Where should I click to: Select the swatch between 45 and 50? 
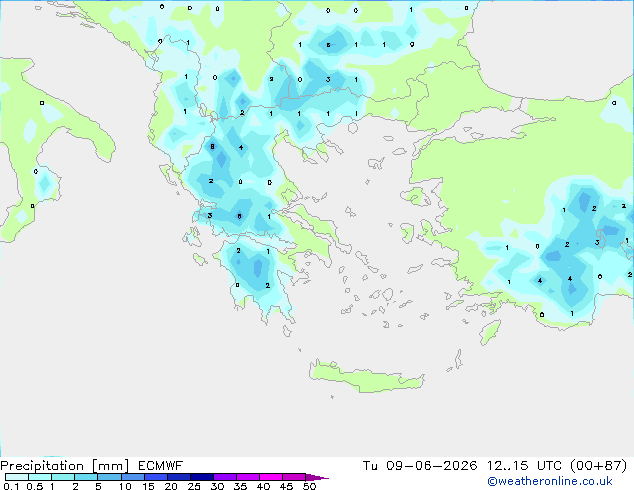coord(294,477)
